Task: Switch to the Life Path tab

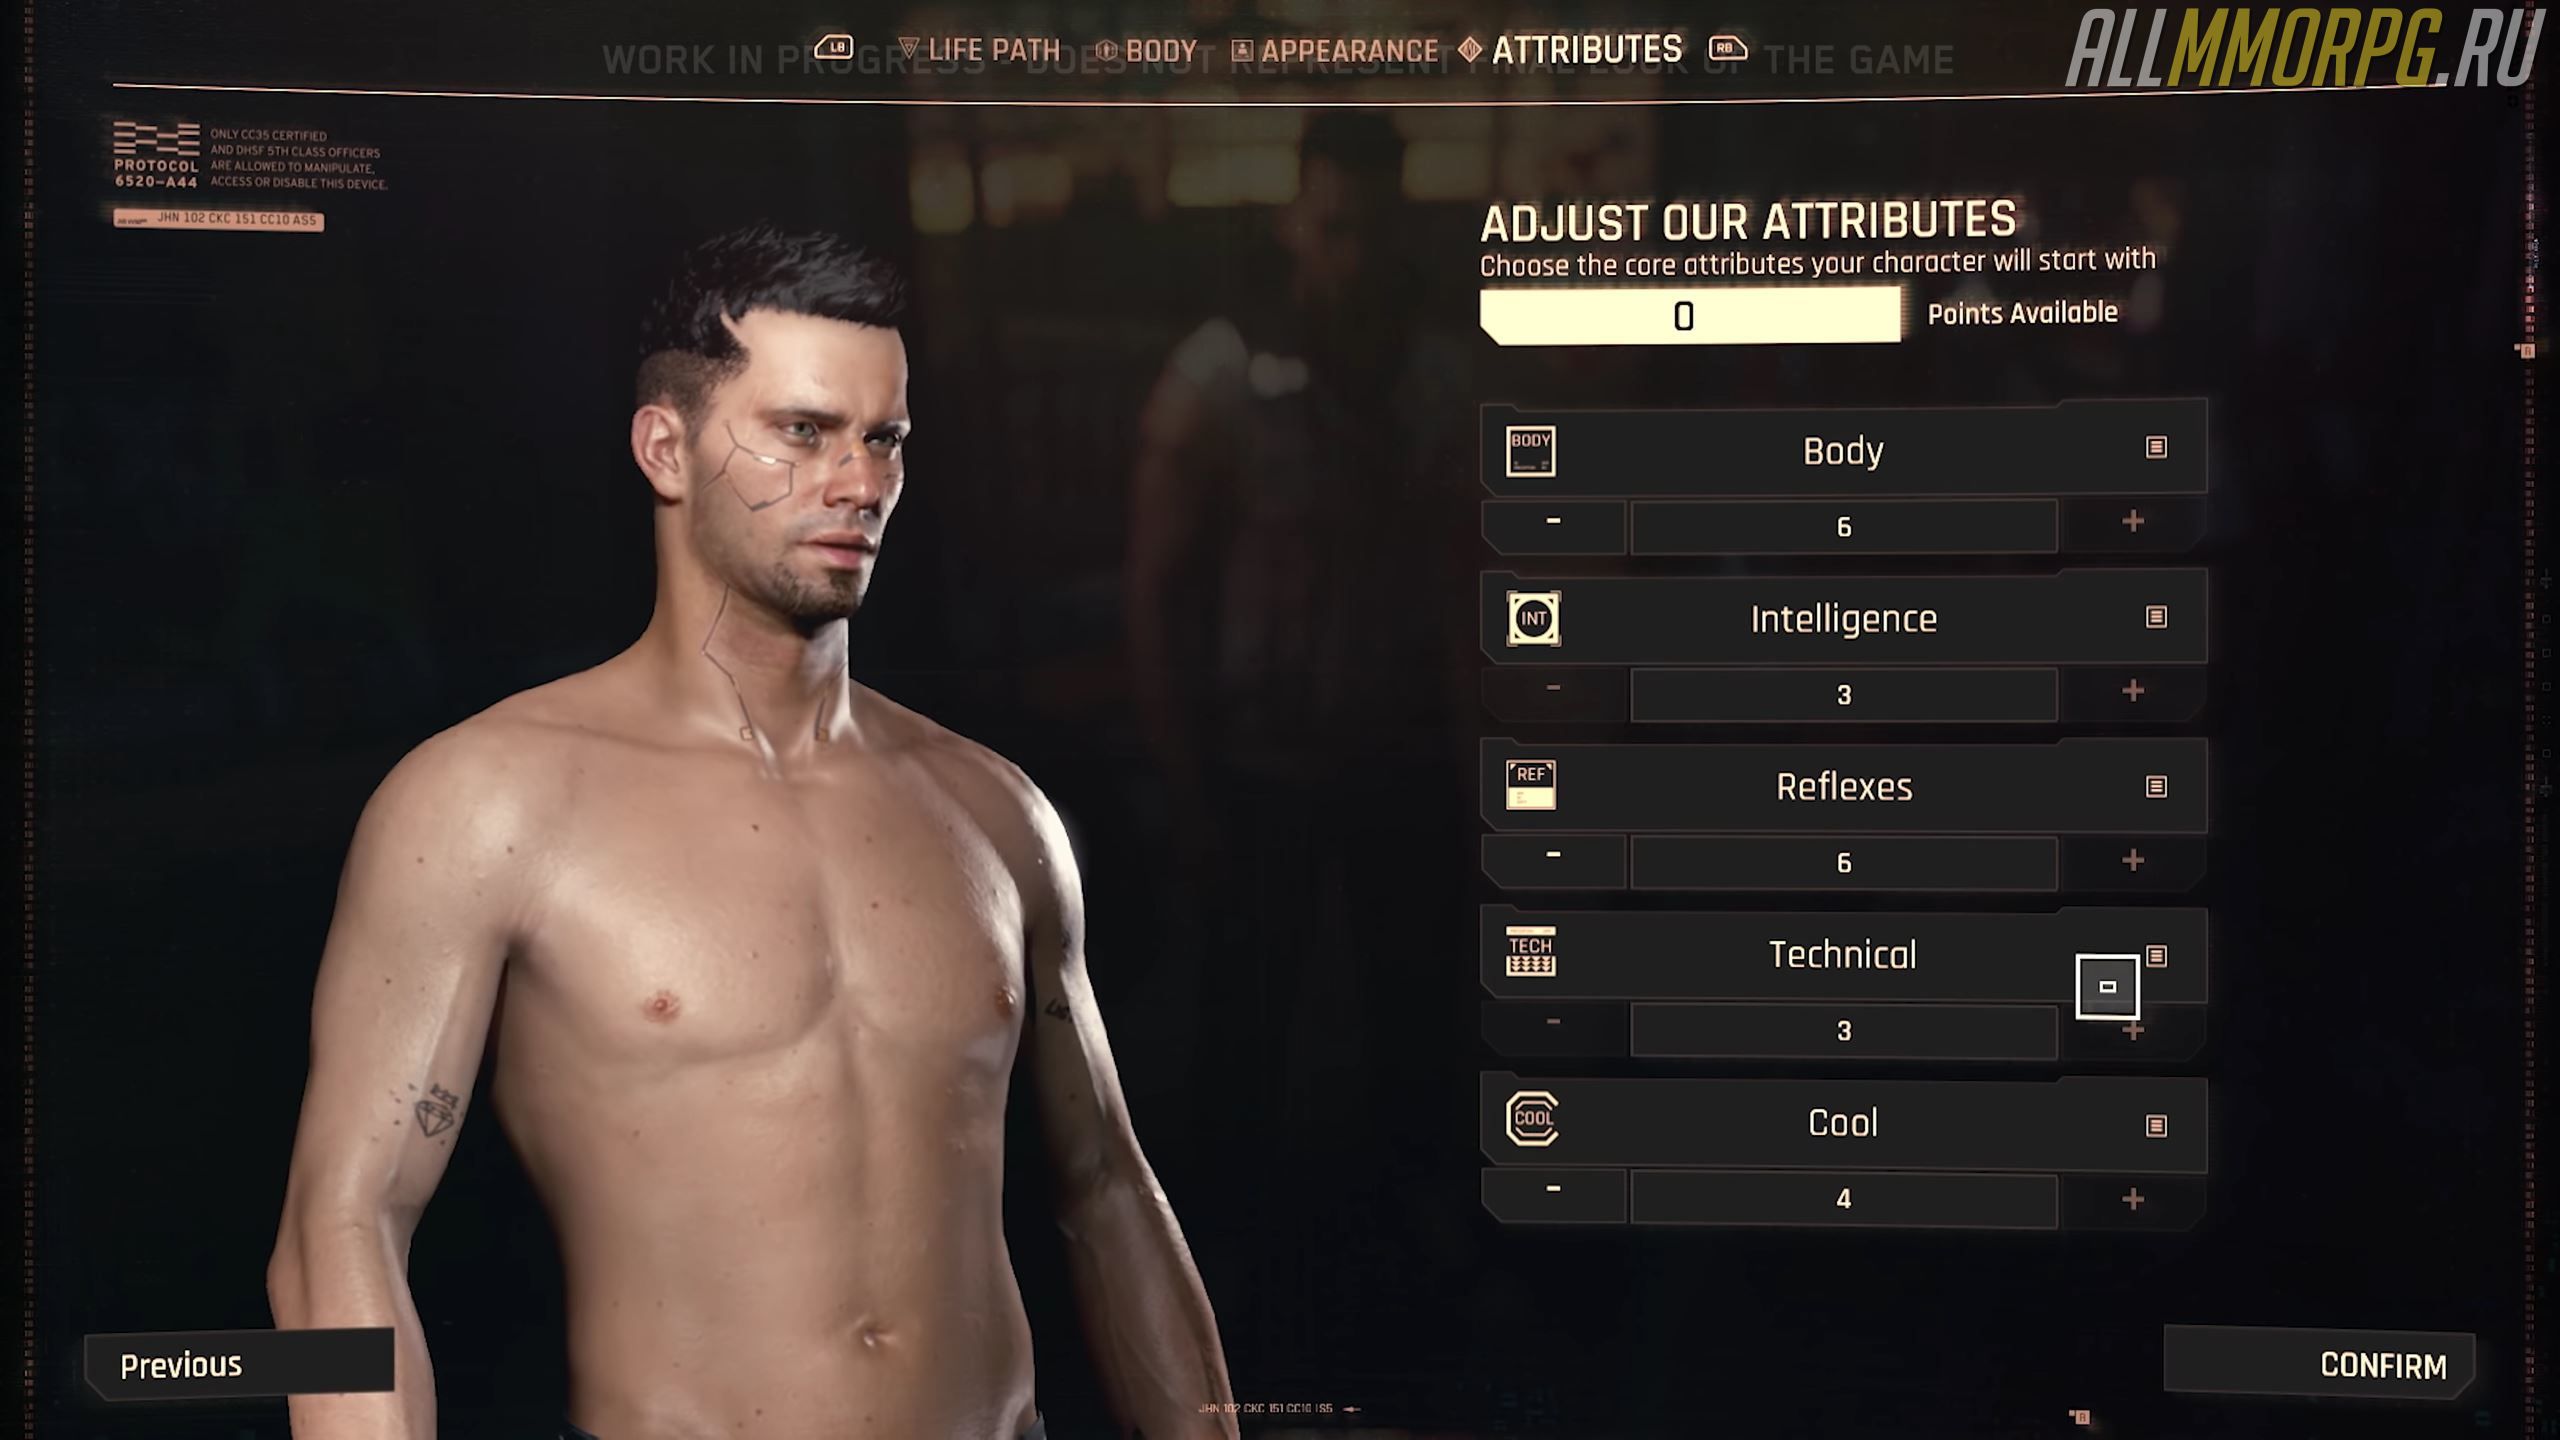Action: [x=979, y=49]
